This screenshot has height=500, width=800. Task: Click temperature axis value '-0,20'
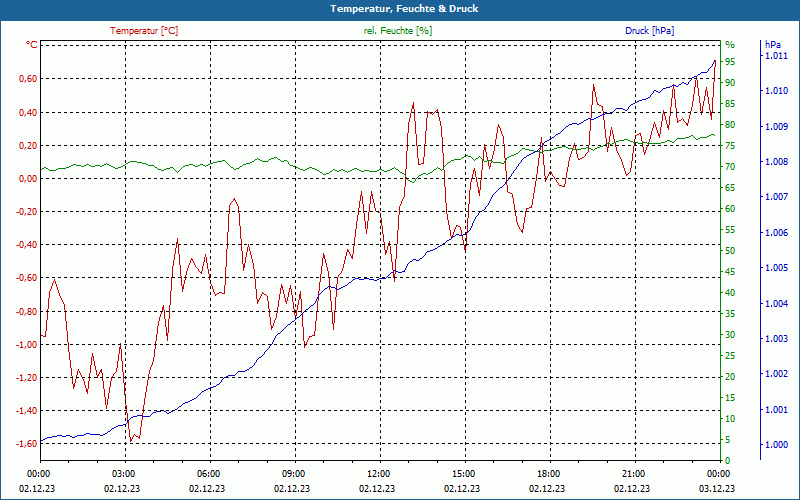tap(27, 212)
